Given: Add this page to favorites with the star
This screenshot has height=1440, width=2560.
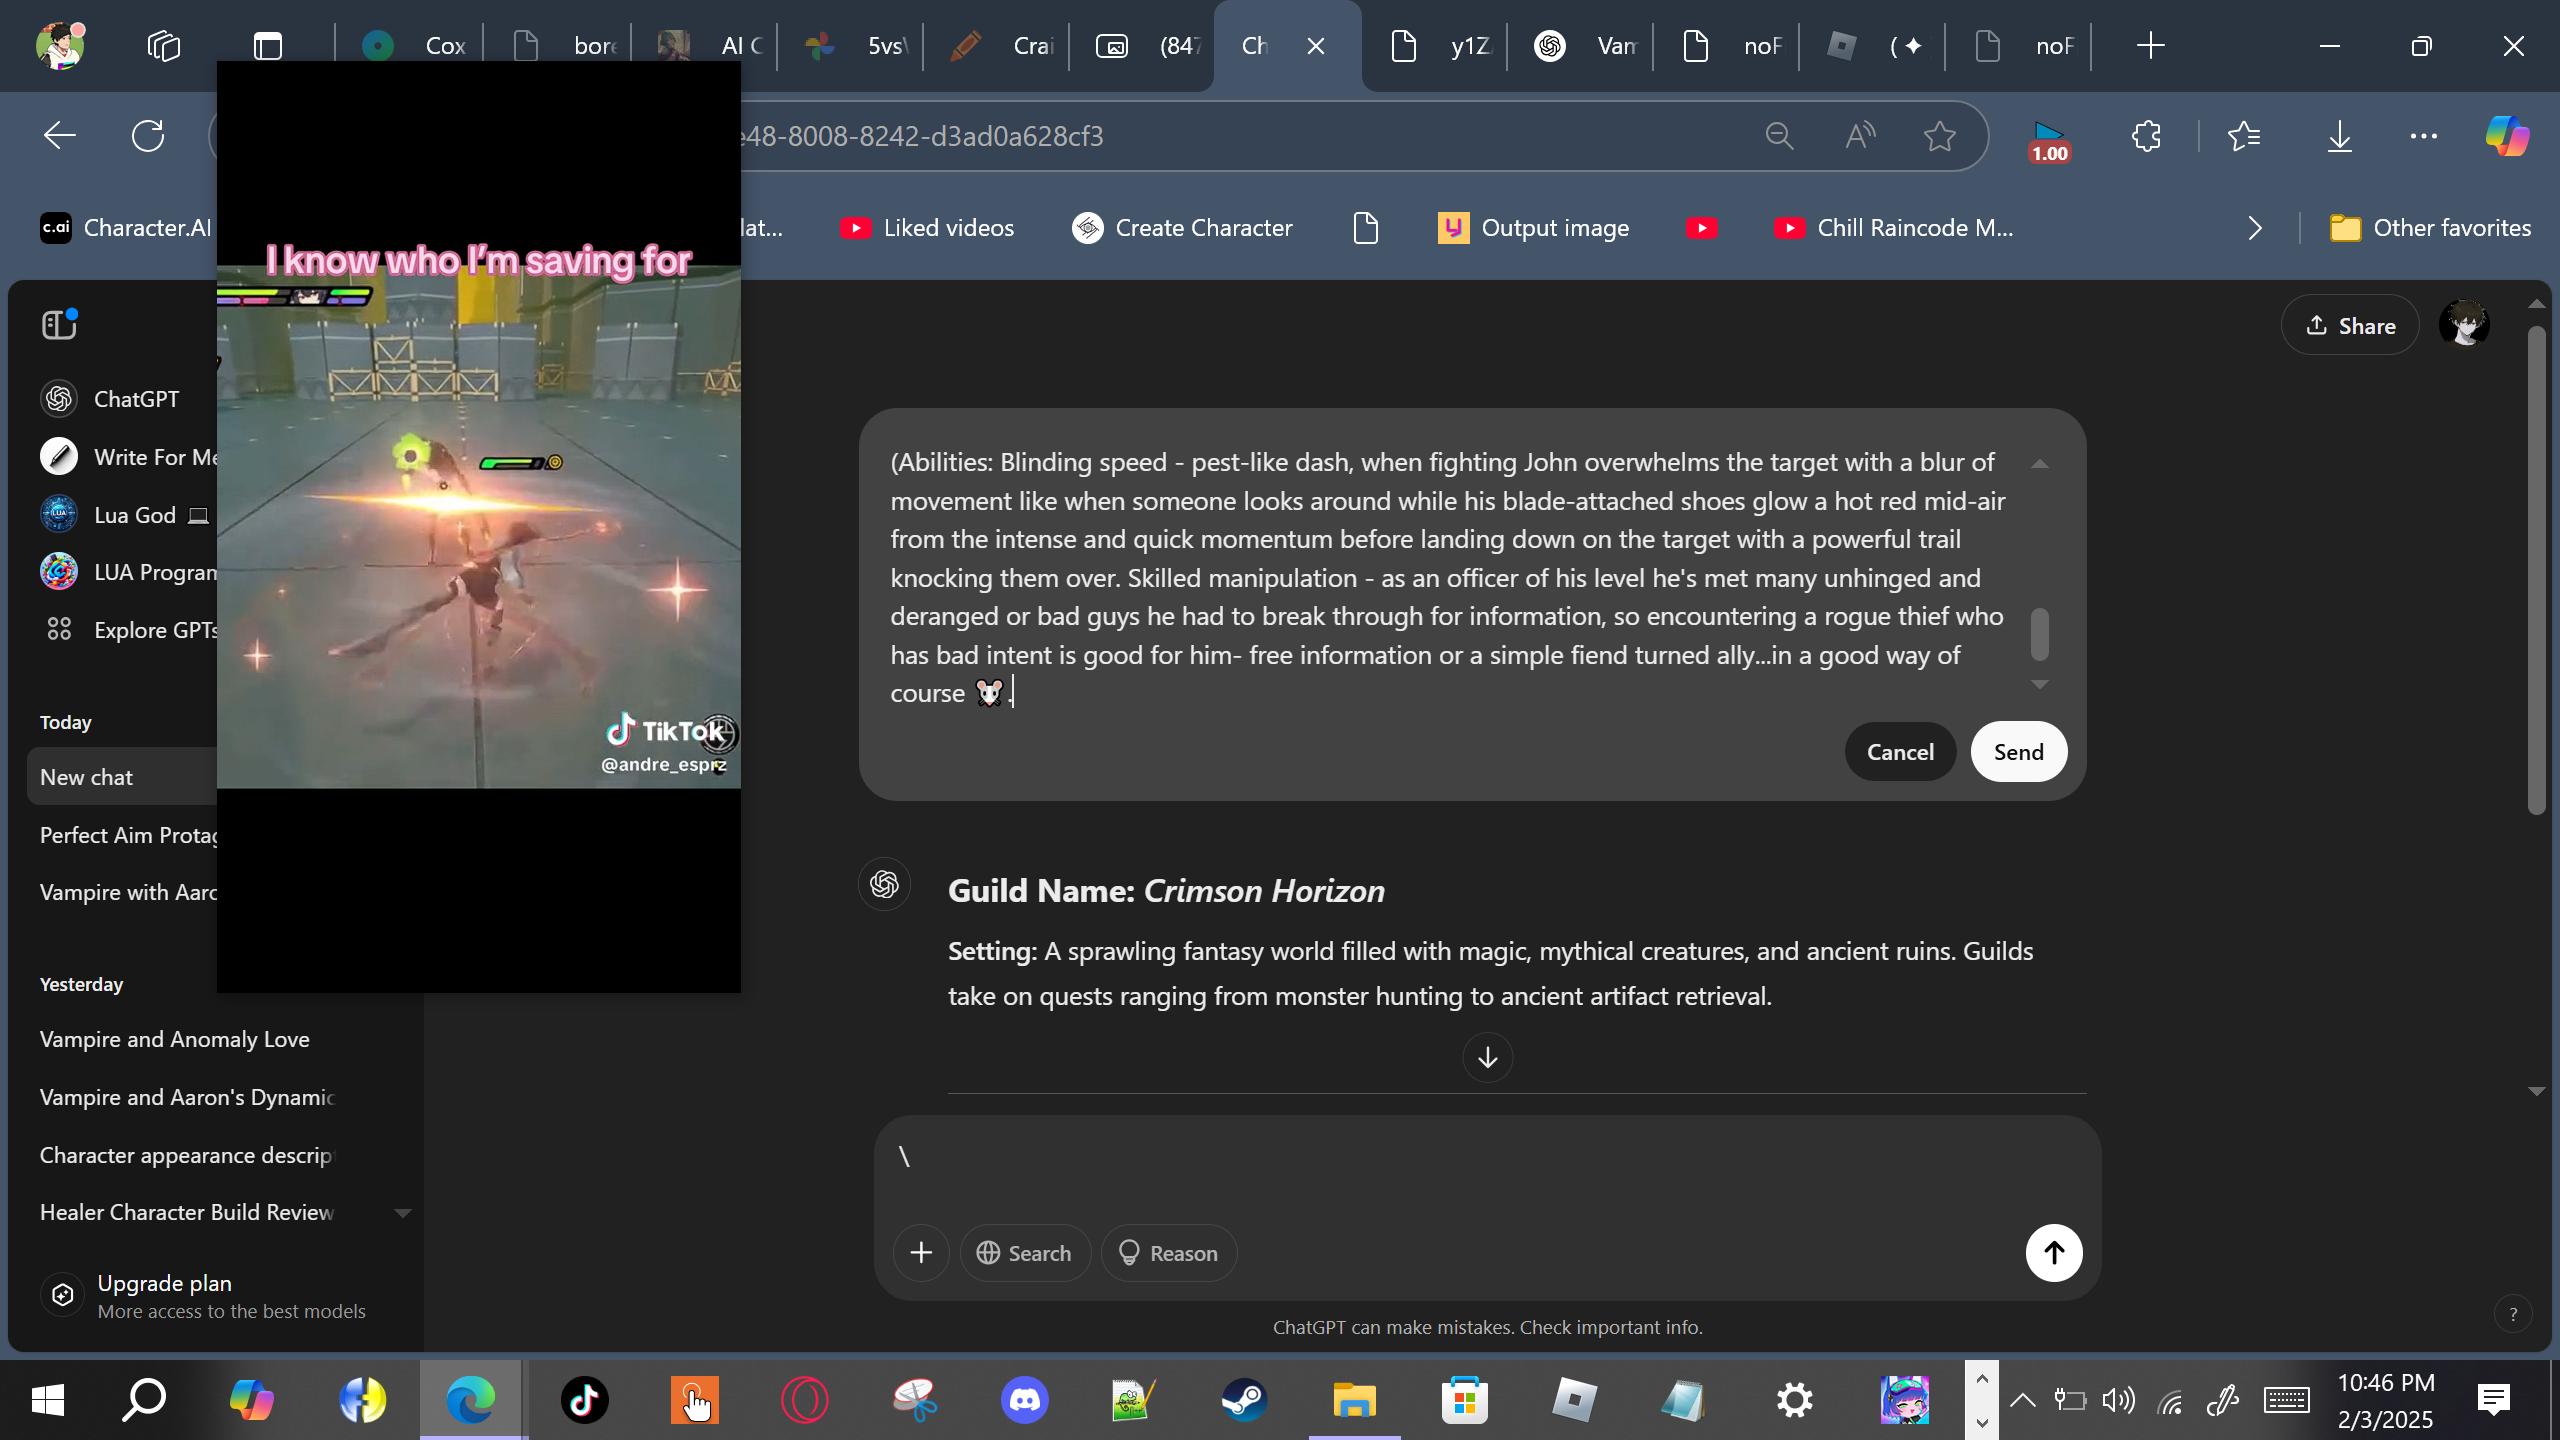Looking at the screenshot, I should coord(1940,136).
